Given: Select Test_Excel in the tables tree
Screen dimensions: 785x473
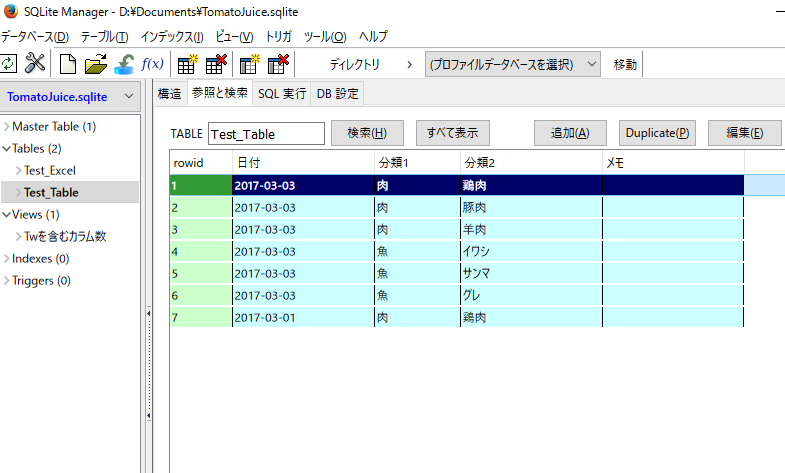Looking at the screenshot, I should coord(50,171).
